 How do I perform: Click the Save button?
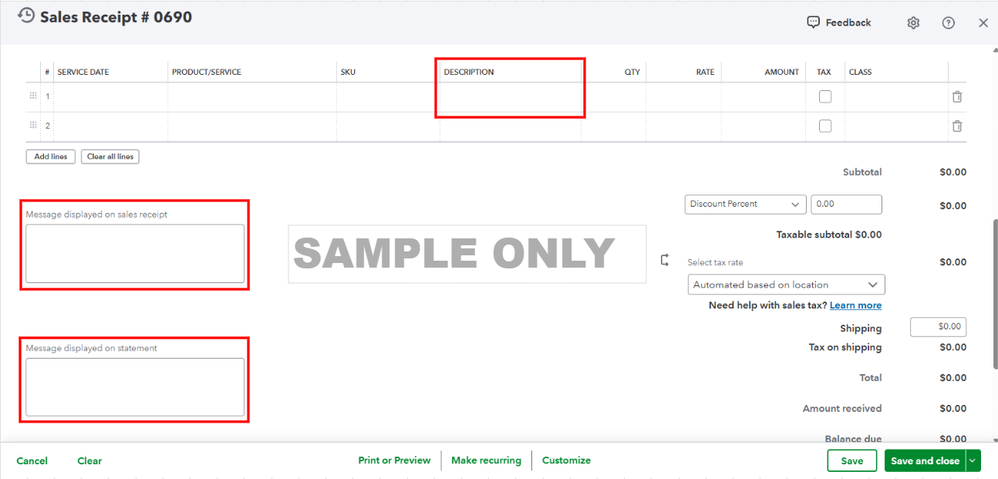coord(852,461)
